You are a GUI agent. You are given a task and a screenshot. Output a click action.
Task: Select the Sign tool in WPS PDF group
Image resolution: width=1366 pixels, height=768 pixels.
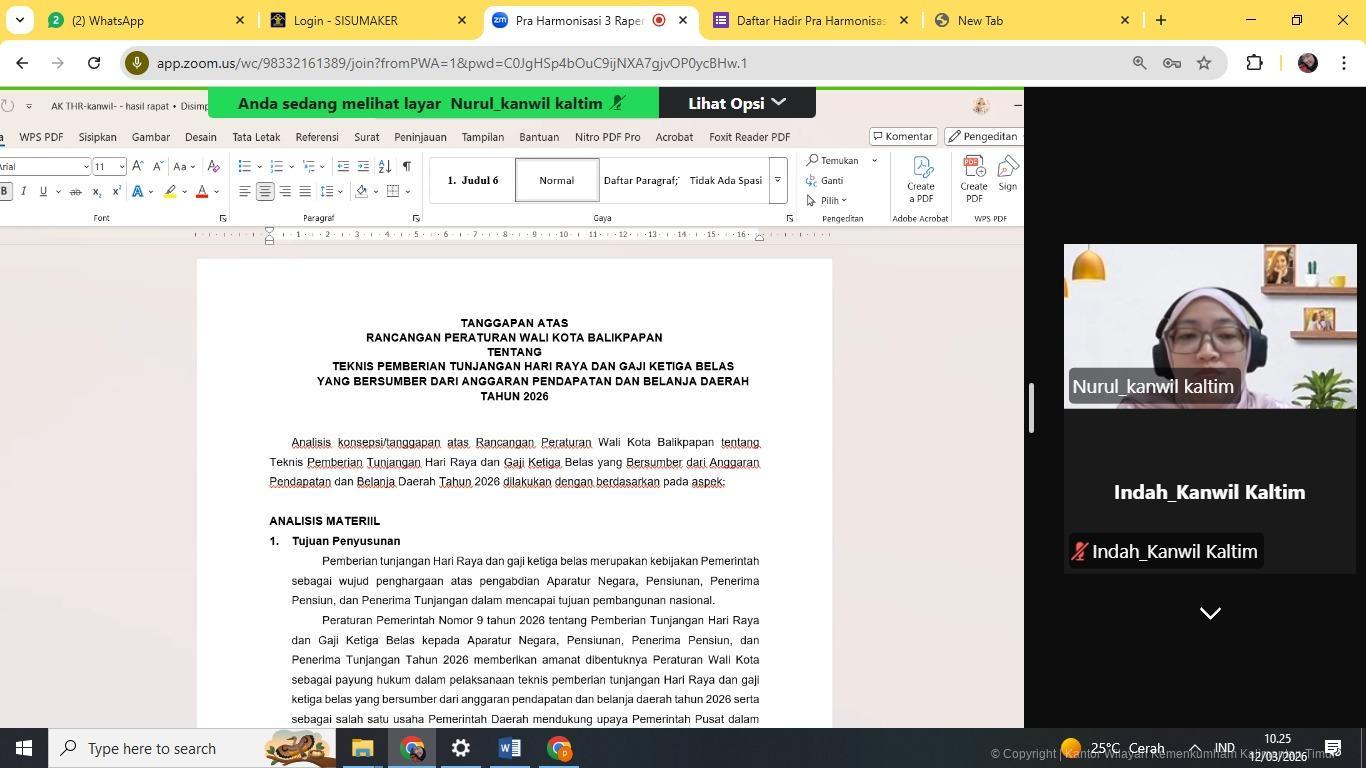[1007, 178]
